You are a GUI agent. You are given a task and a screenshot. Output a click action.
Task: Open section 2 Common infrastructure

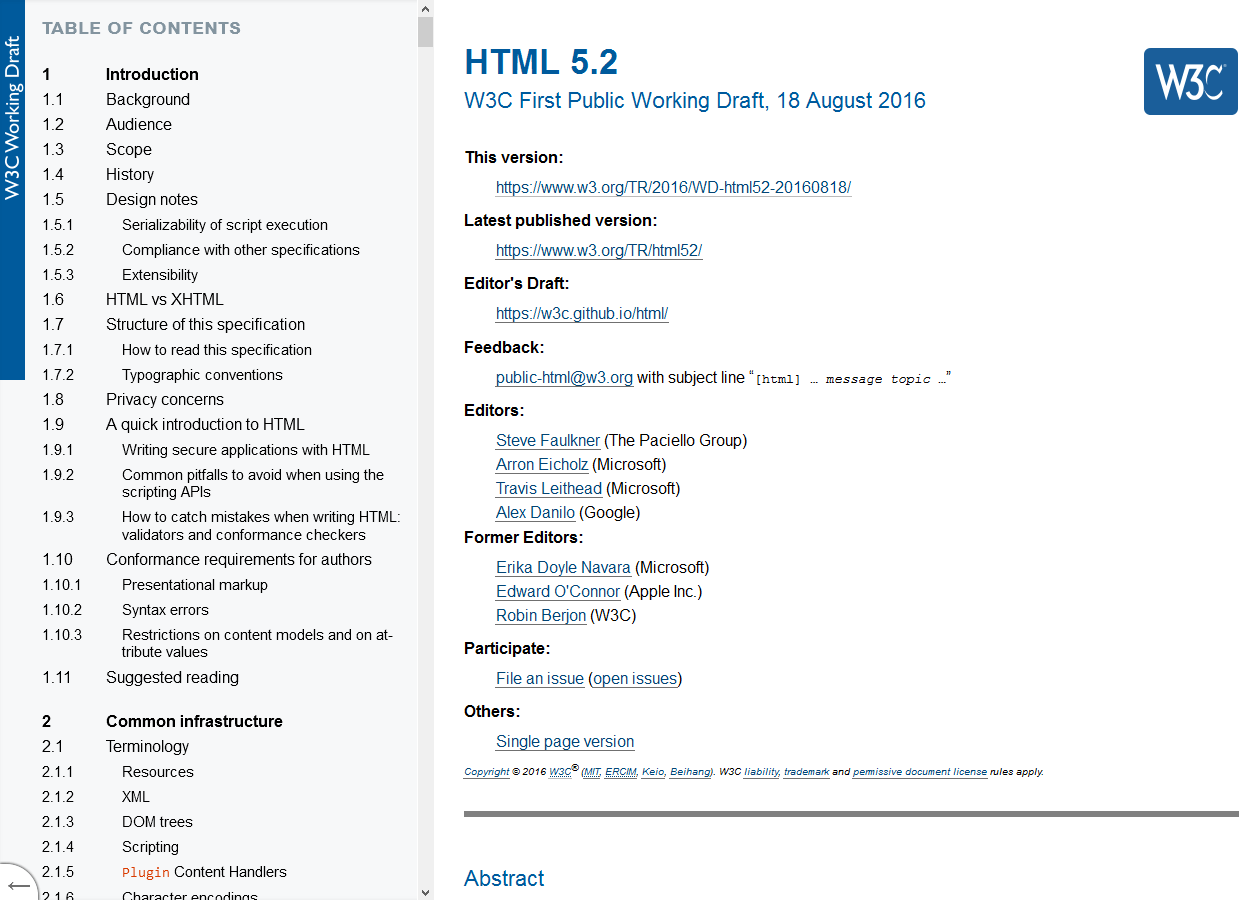click(194, 721)
